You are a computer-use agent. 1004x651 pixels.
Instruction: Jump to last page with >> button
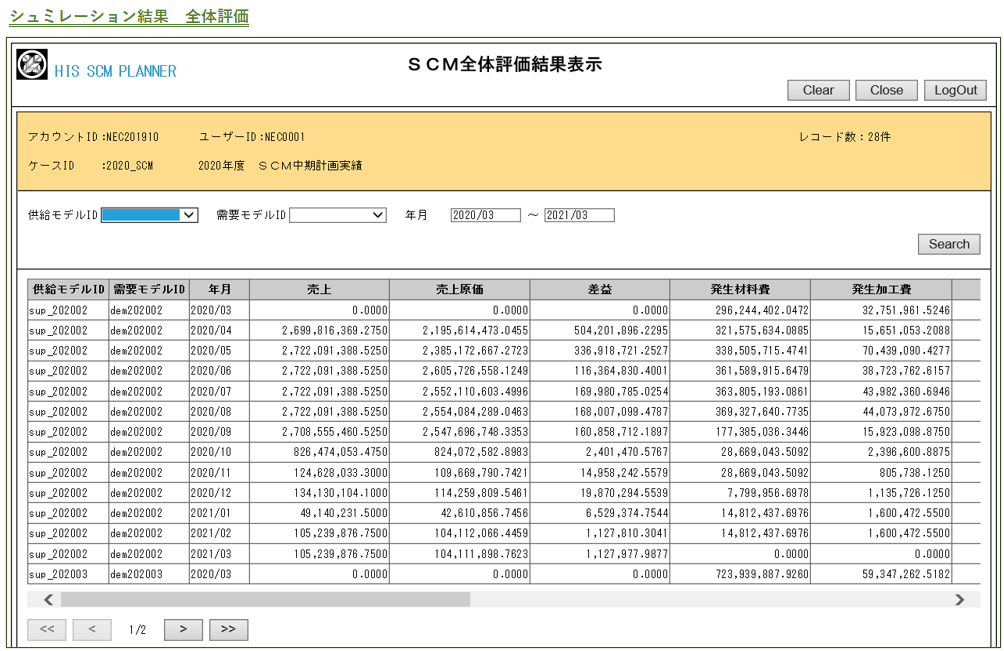[x=228, y=629]
